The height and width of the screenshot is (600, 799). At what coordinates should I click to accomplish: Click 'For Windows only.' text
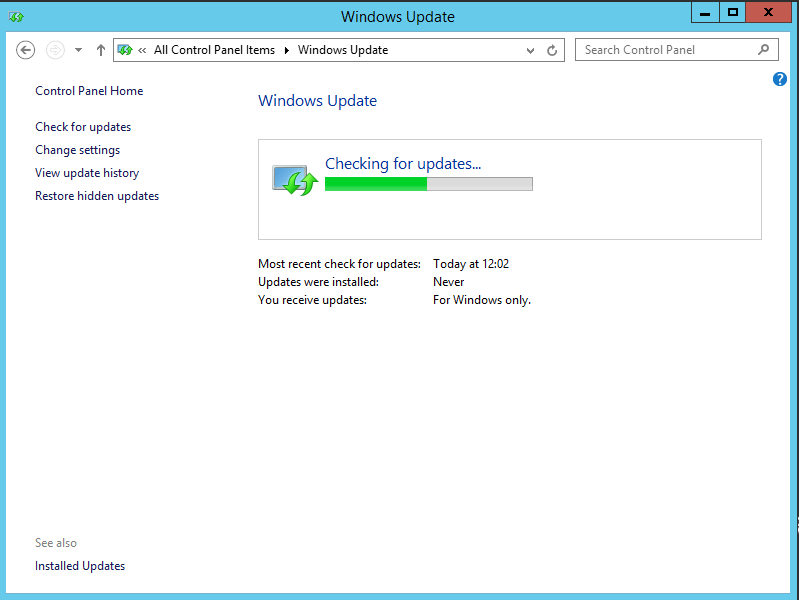[482, 300]
